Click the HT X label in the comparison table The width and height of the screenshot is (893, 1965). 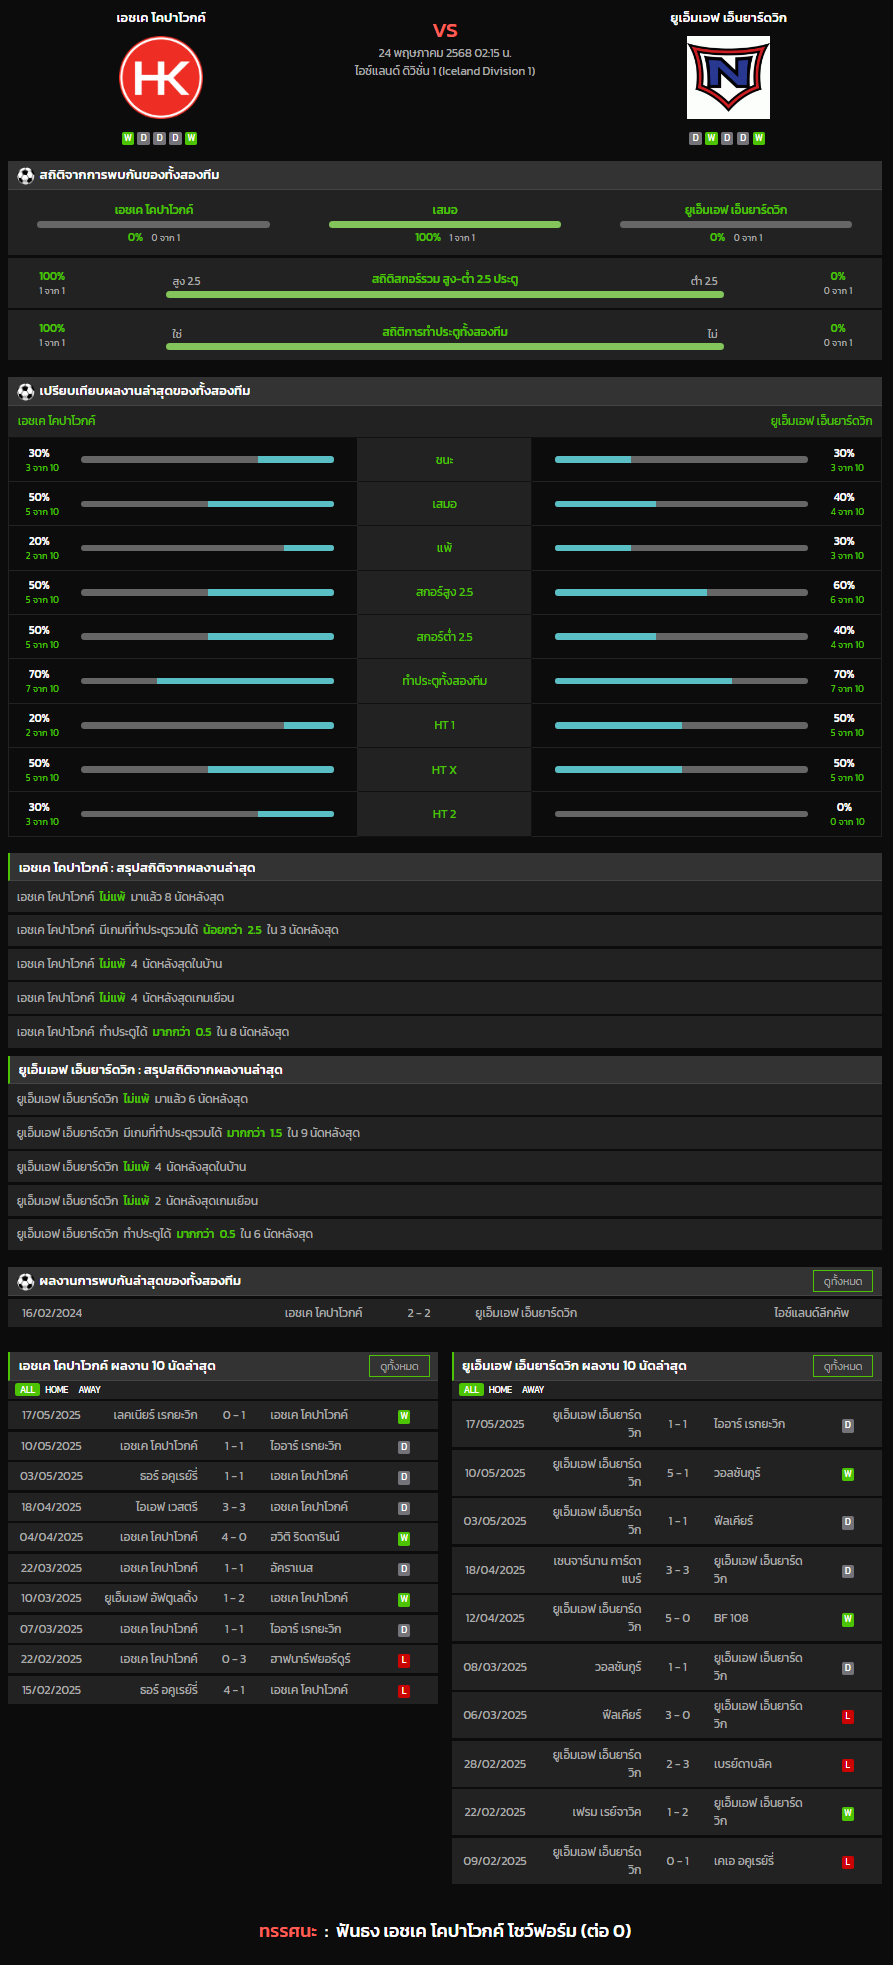click(x=444, y=770)
